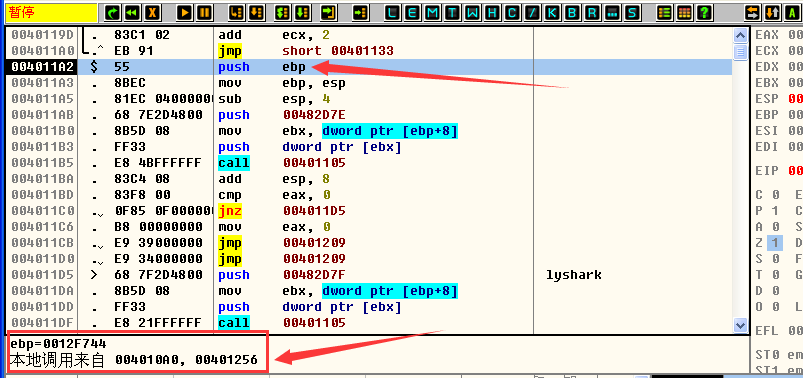Viewport: 803px width, 378px height.
Task: Select the call instruction at 004011DF
Action: click(x=282, y=323)
